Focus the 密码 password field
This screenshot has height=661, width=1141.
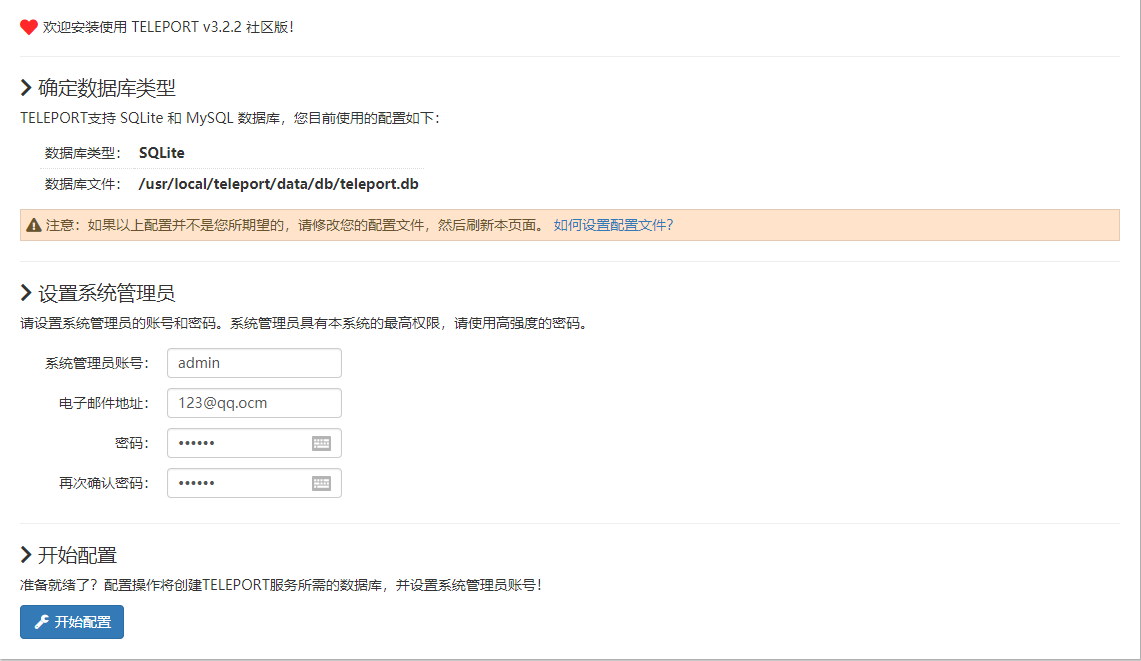point(254,443)
